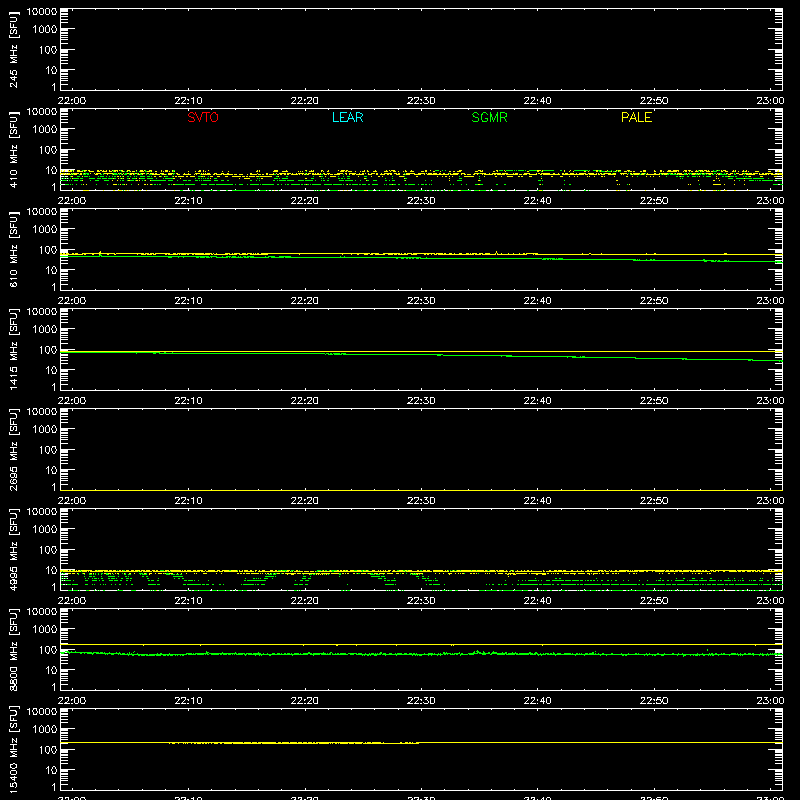Select the 410 MHz [SFU] axis title

(x=13, y=149)
